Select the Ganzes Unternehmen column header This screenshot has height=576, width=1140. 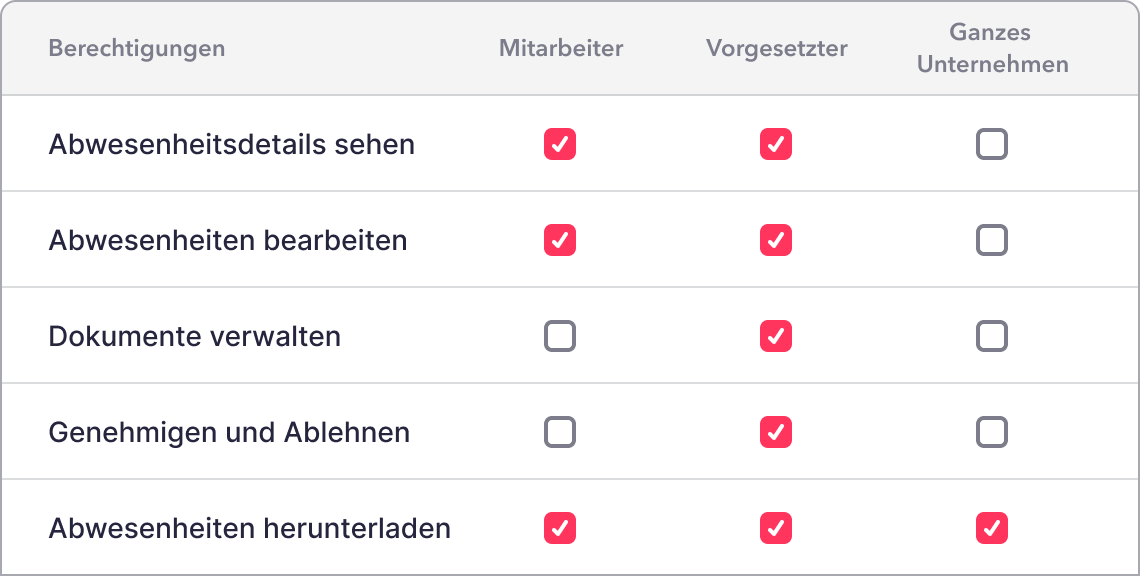point(992,48)
